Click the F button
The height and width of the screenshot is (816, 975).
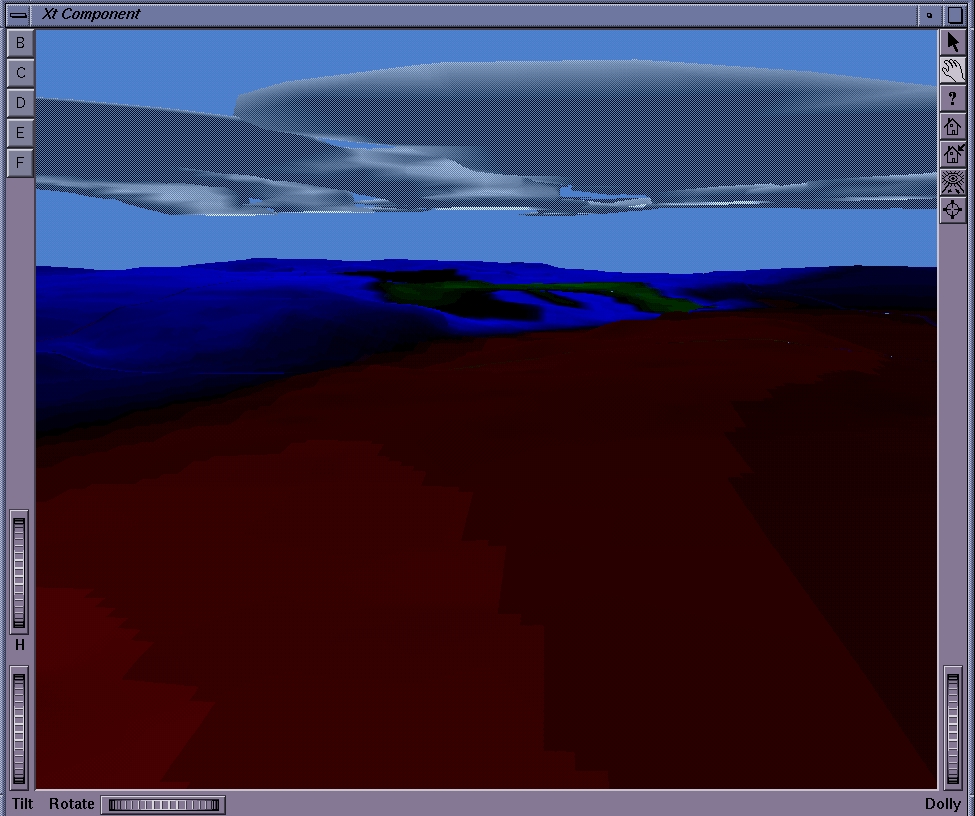point(21,162)
